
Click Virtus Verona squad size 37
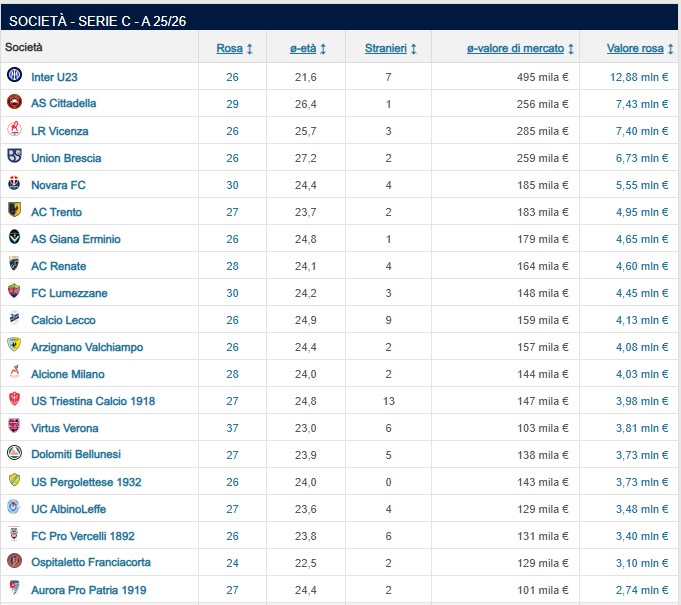point(232,428)
